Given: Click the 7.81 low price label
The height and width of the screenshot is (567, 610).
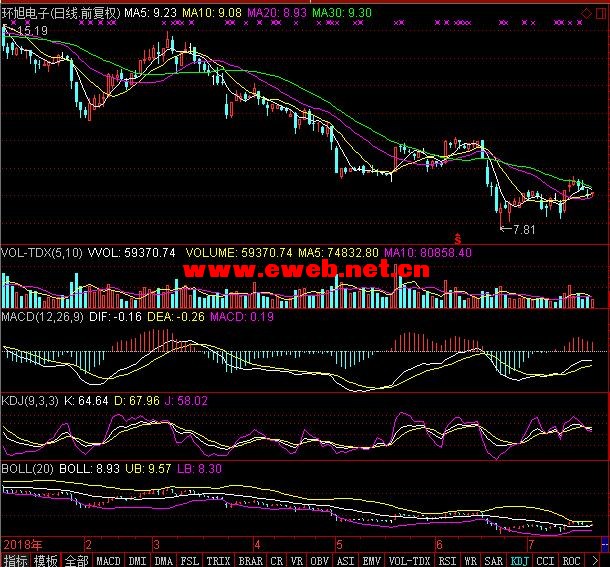Looking at the screenshot, I should click(524, 230).
